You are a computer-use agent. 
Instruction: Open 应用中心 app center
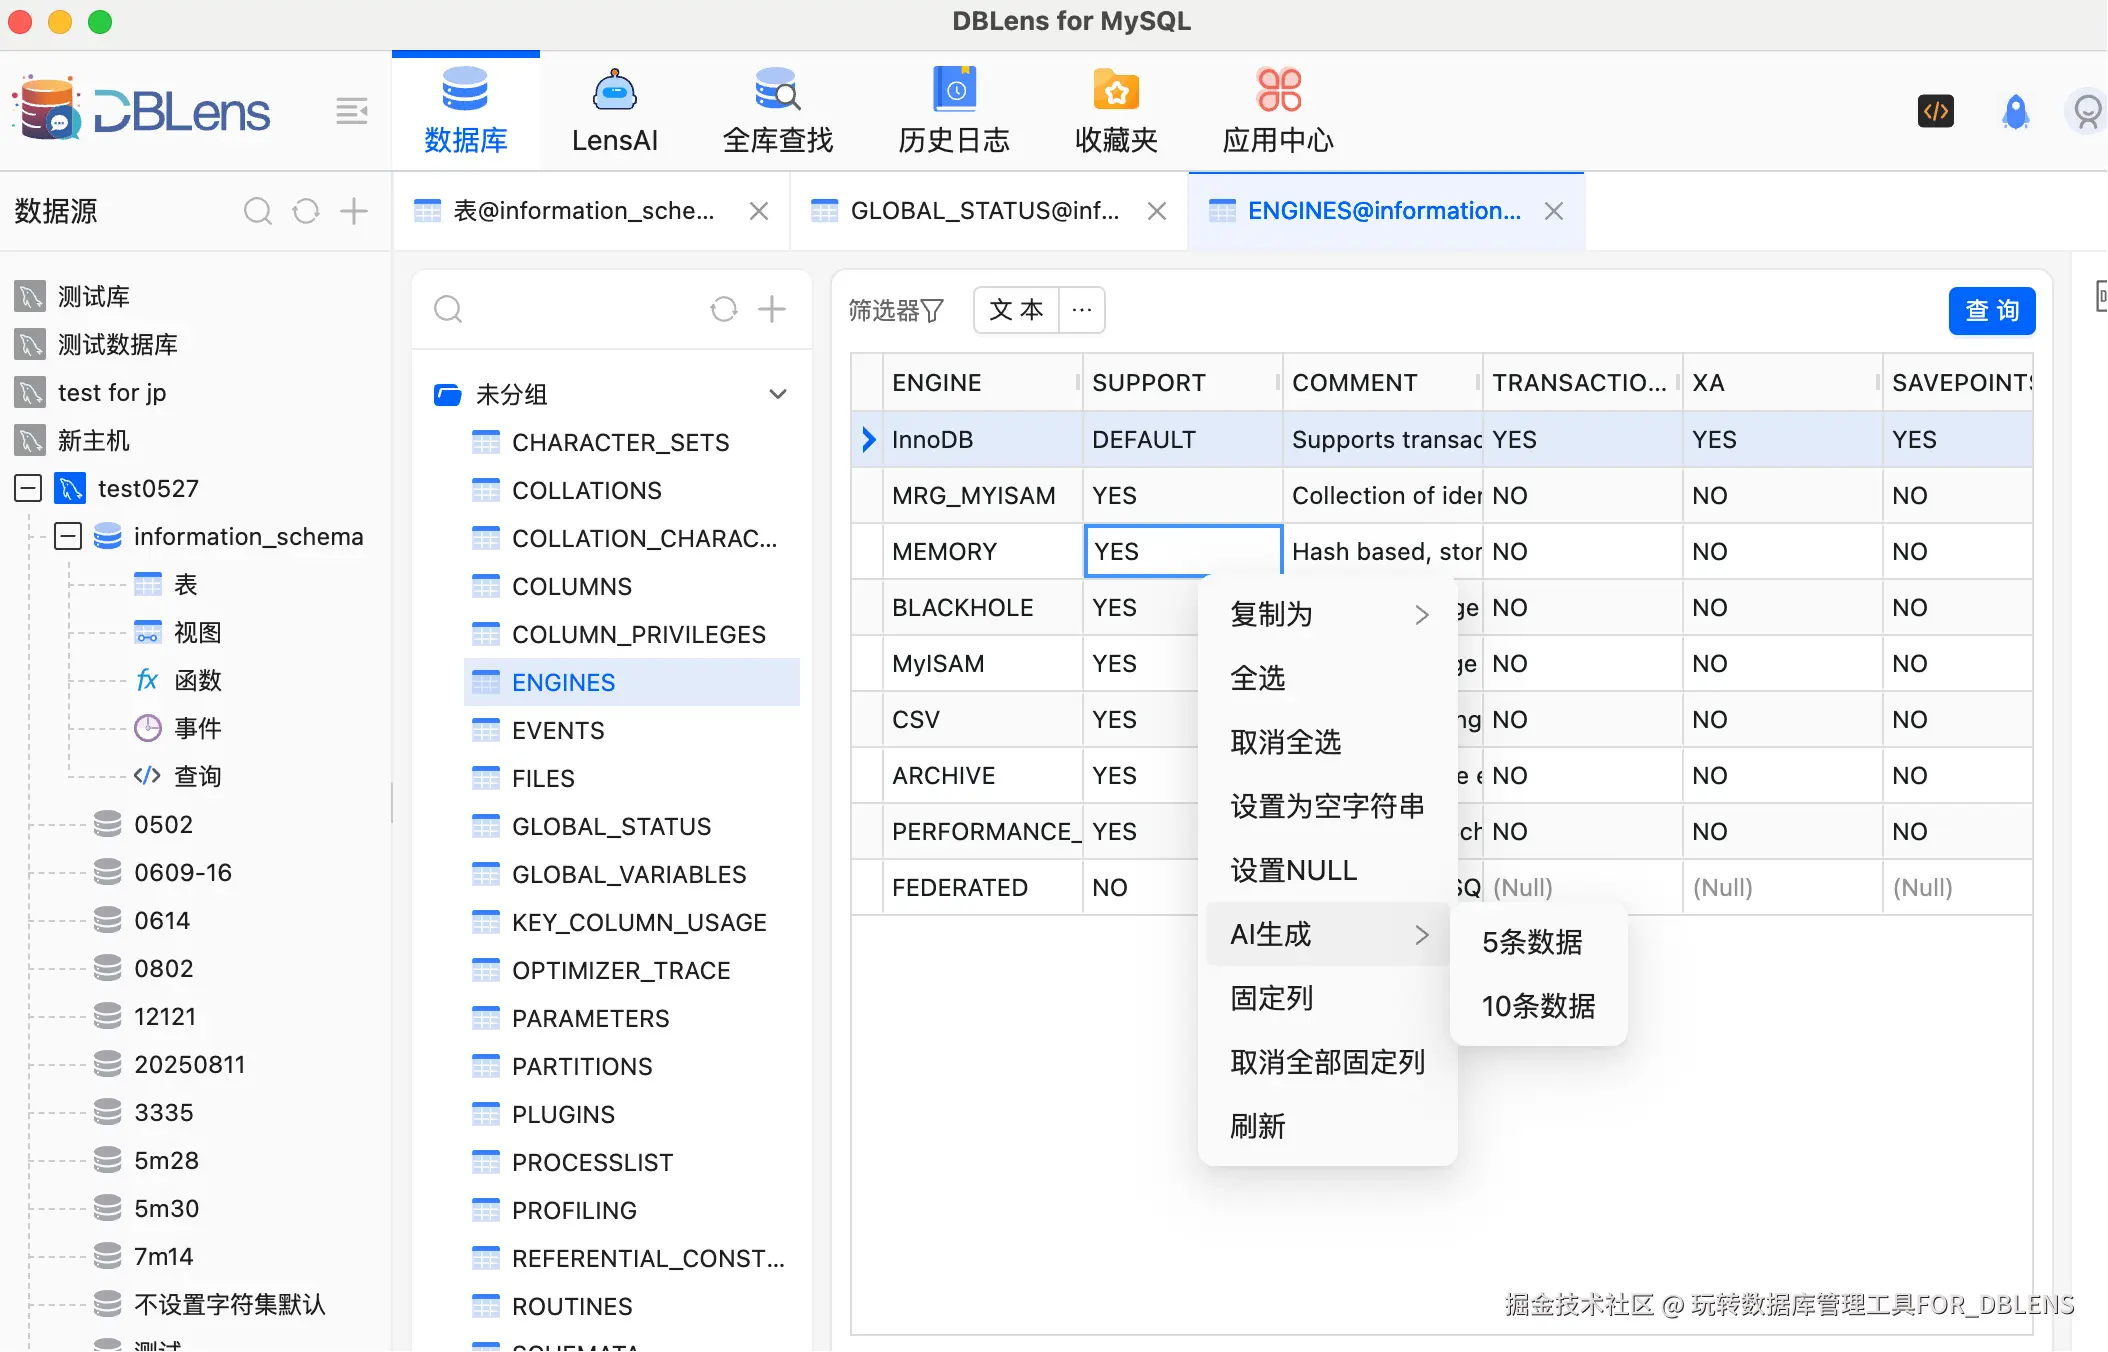coord(1278,111)
